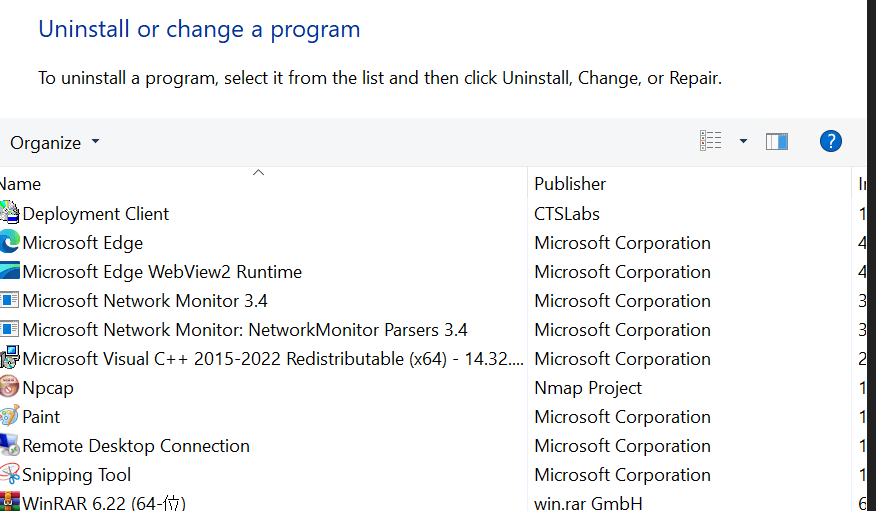Select the WinRAR 6.22 icon
Viewport: 876px width, 511px height.
coord(9,502)
